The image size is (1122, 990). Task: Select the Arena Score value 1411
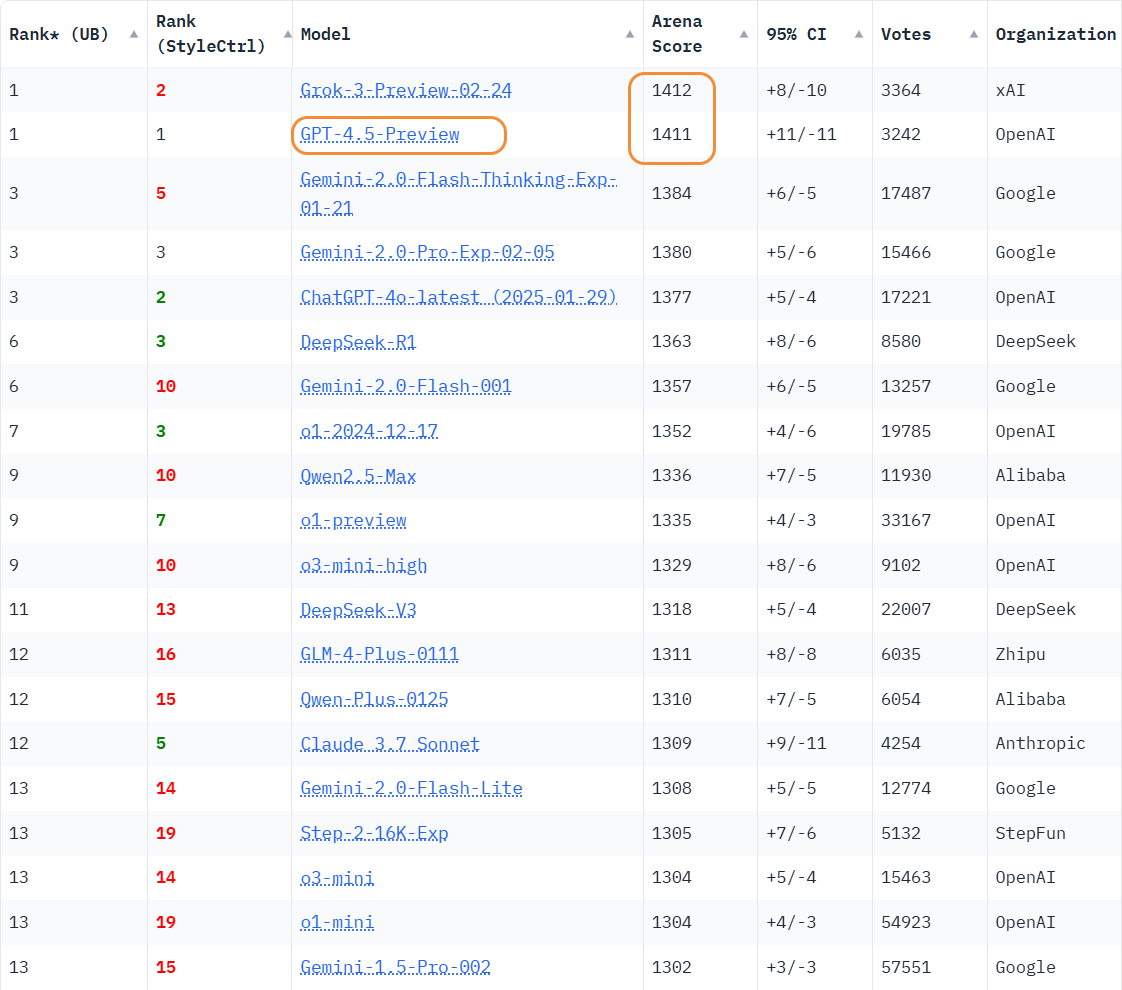coord(672,134)
